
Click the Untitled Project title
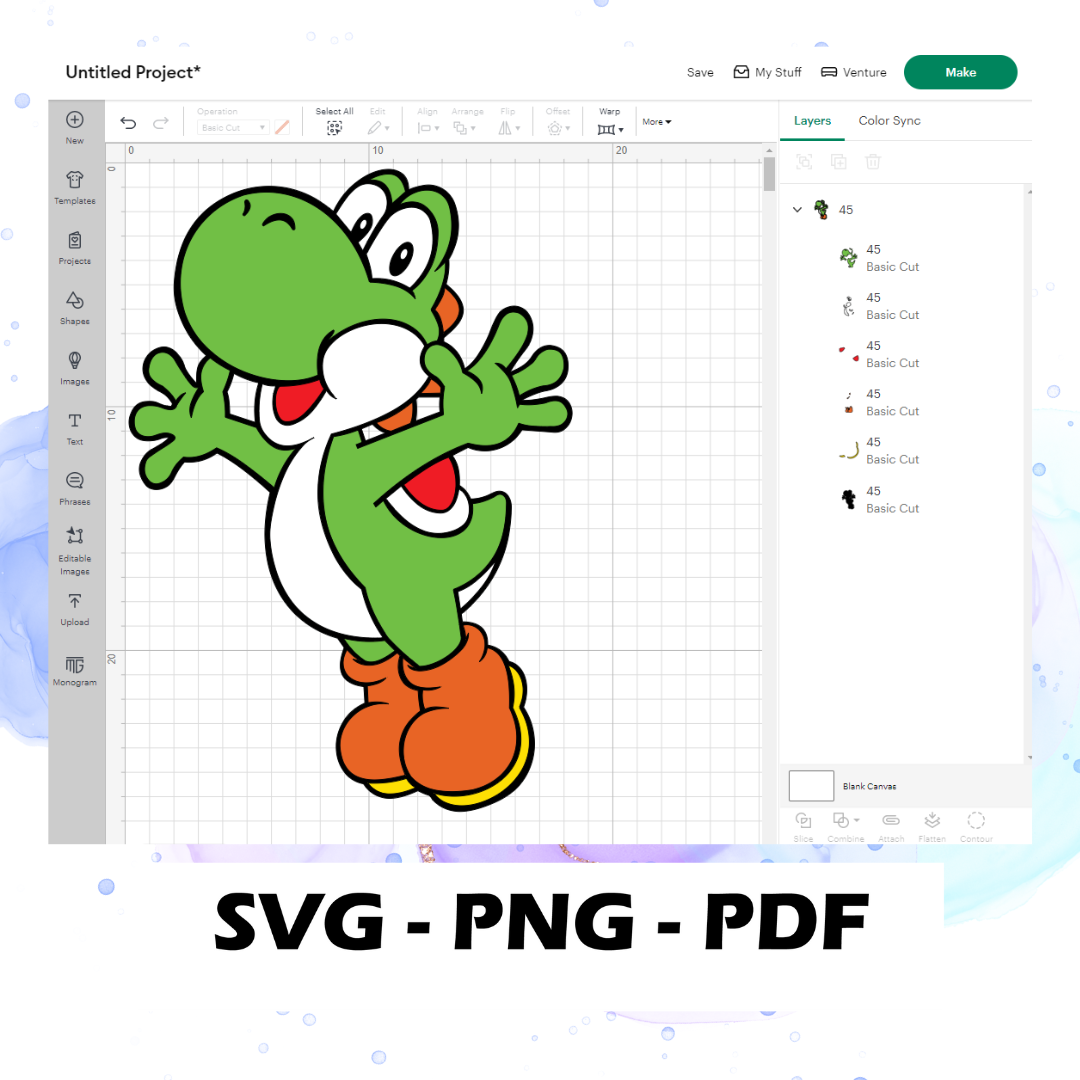[133, 72]
